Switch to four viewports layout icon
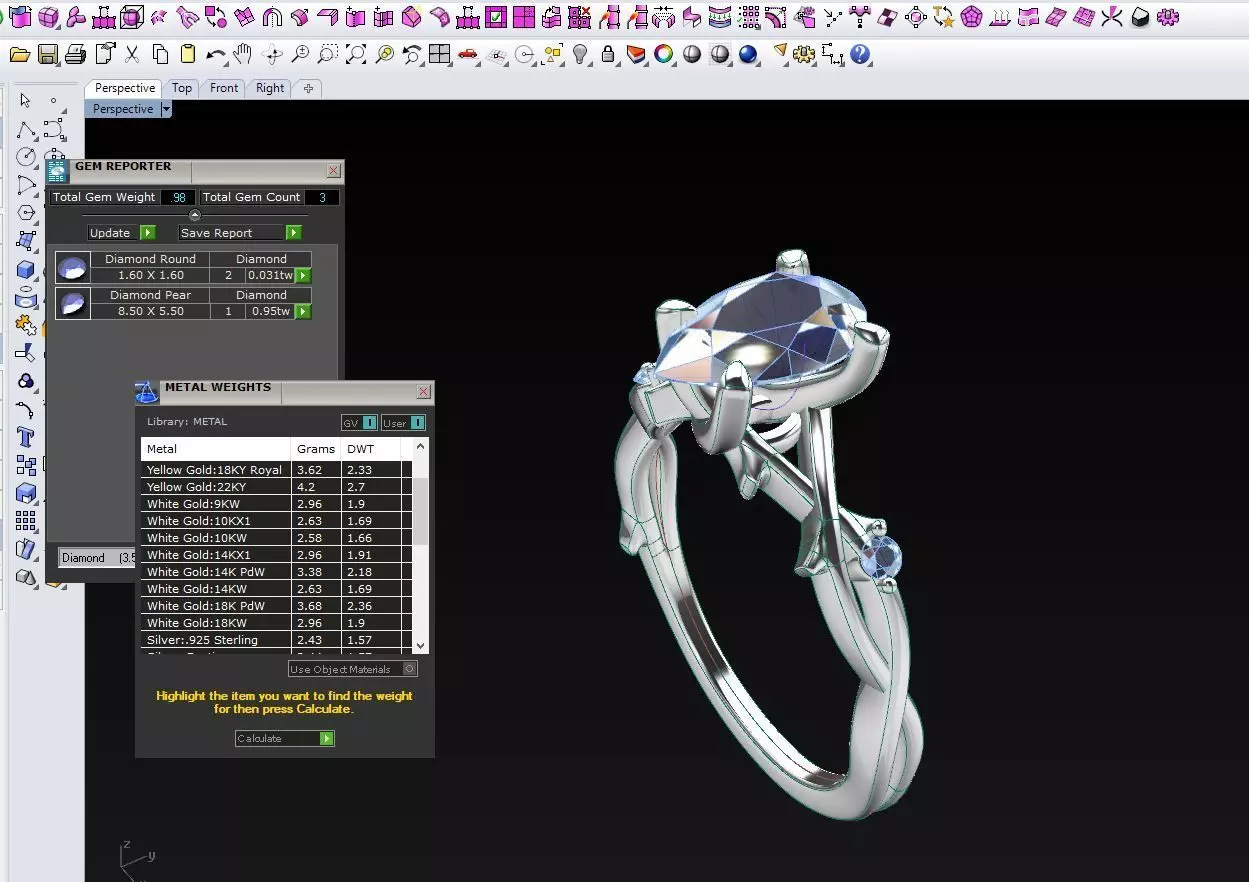This screenshot has height=882, width=1249. coord(439,55)
